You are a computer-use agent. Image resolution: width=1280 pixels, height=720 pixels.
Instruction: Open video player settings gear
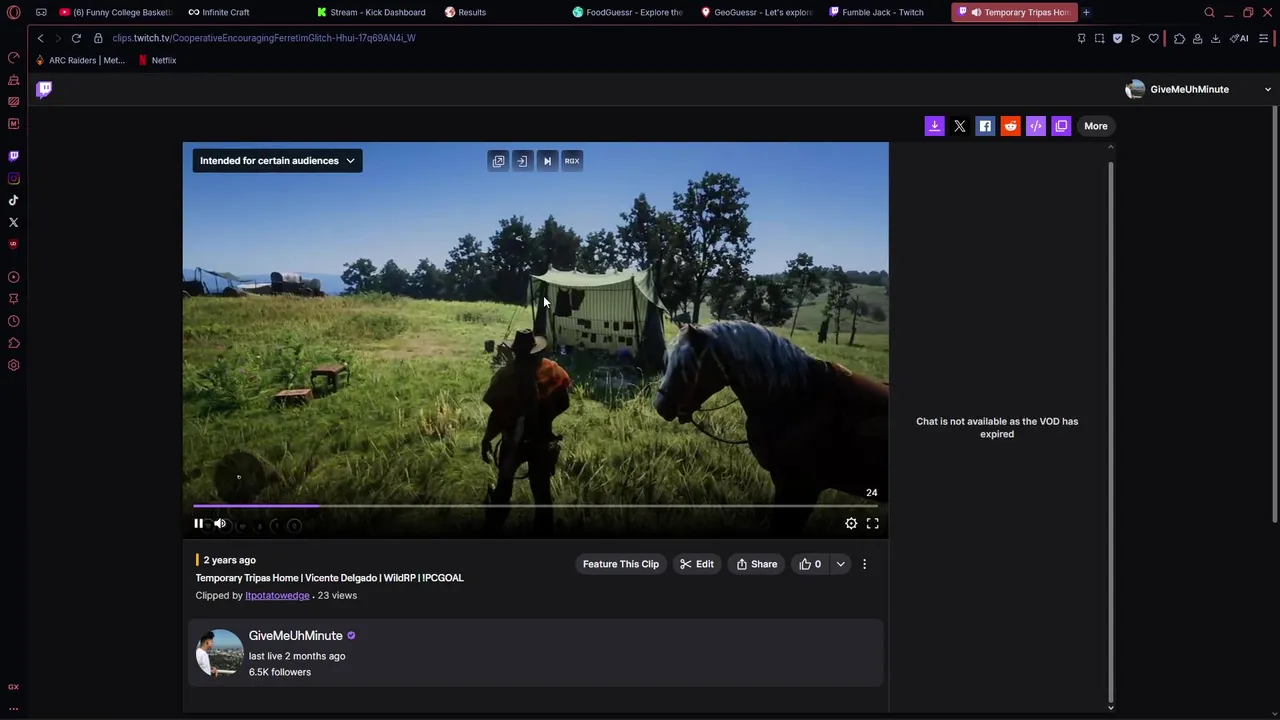point(851,523)
